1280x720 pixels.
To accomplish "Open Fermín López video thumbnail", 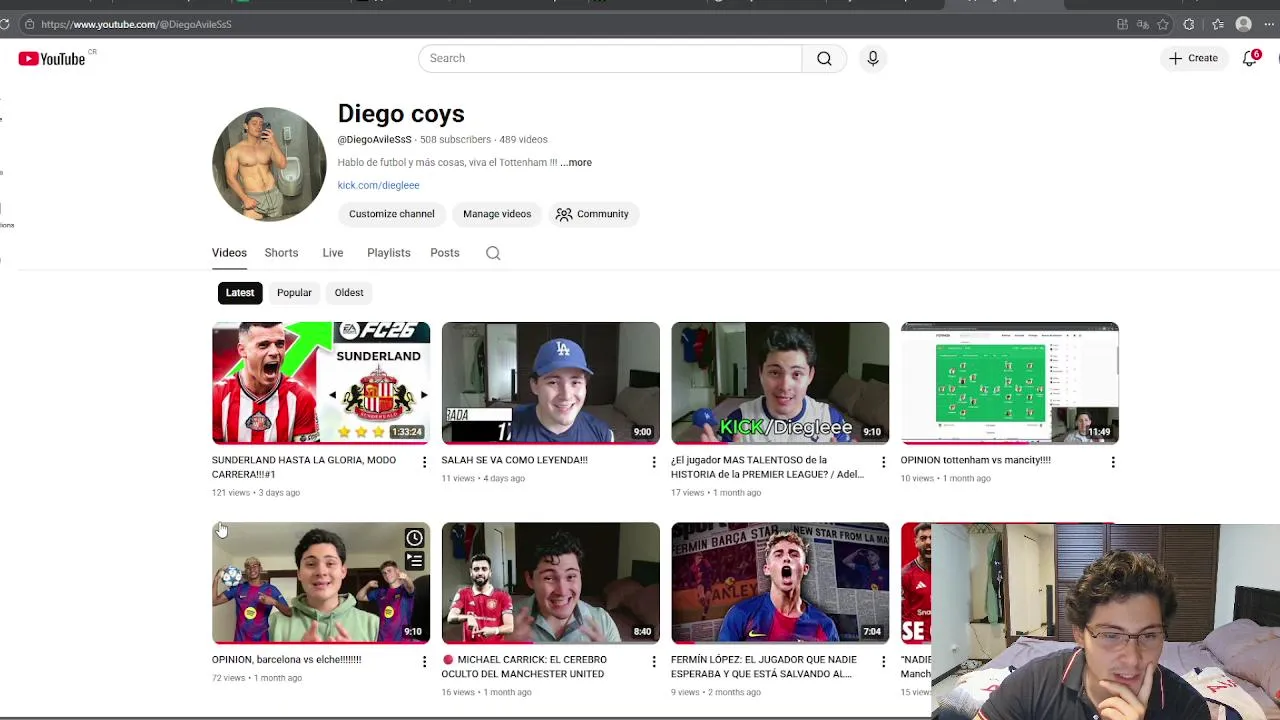I will coord(780,583).
